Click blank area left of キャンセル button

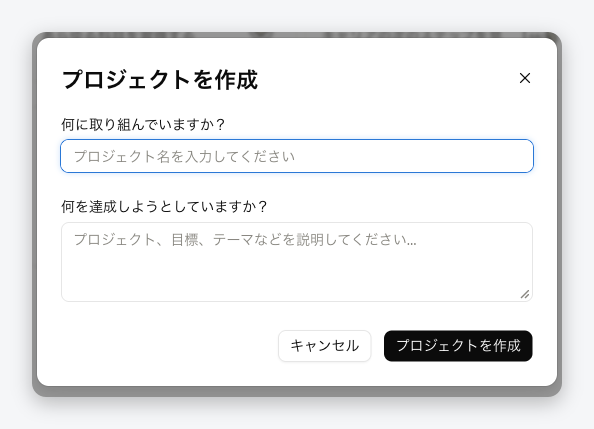(x=167, y=346)
